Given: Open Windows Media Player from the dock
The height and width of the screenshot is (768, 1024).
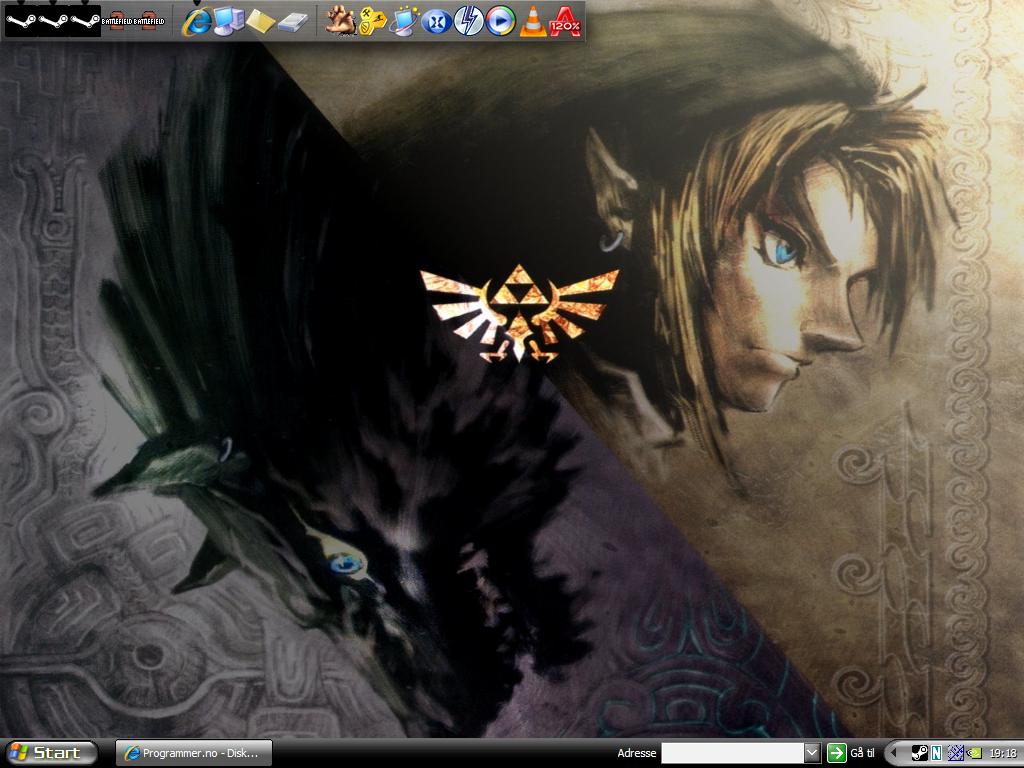Looking at the screenshot, I should tap(500, 22).
